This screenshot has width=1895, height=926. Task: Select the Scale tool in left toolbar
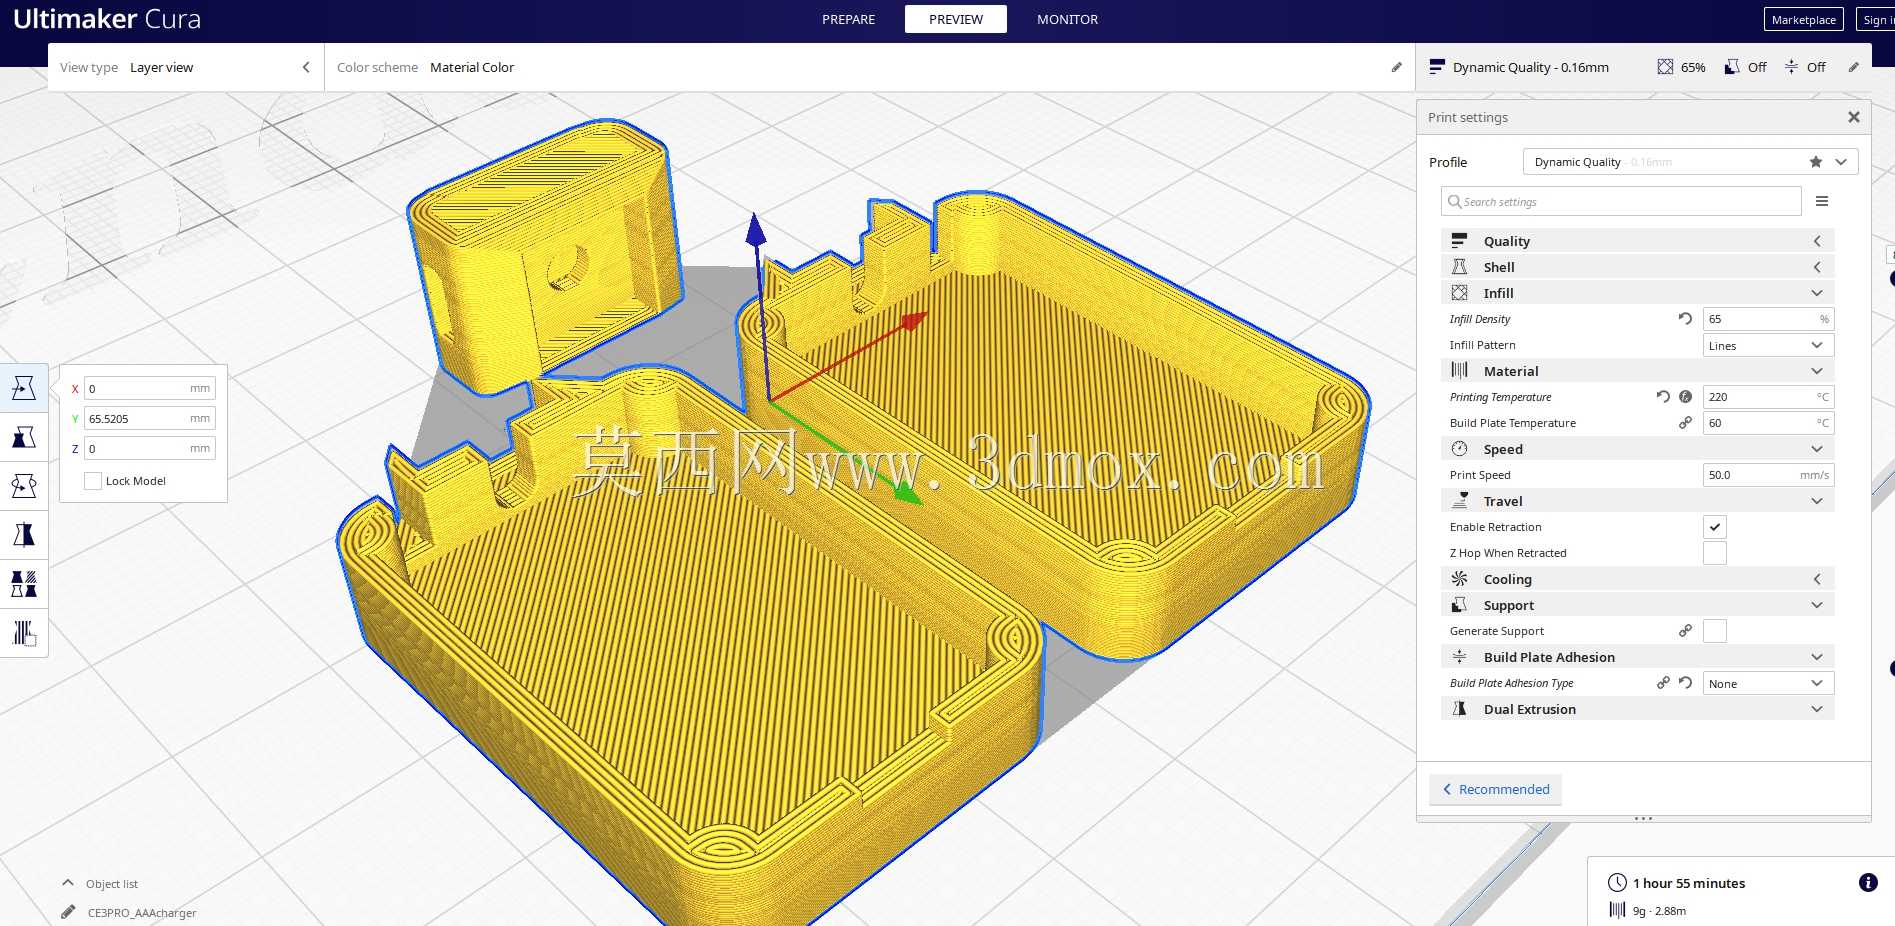[x=24, y=437]
